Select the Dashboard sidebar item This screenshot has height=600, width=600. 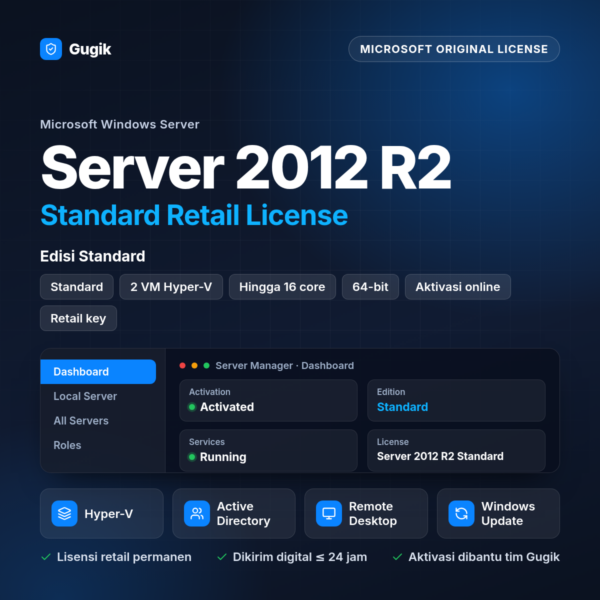98,372
